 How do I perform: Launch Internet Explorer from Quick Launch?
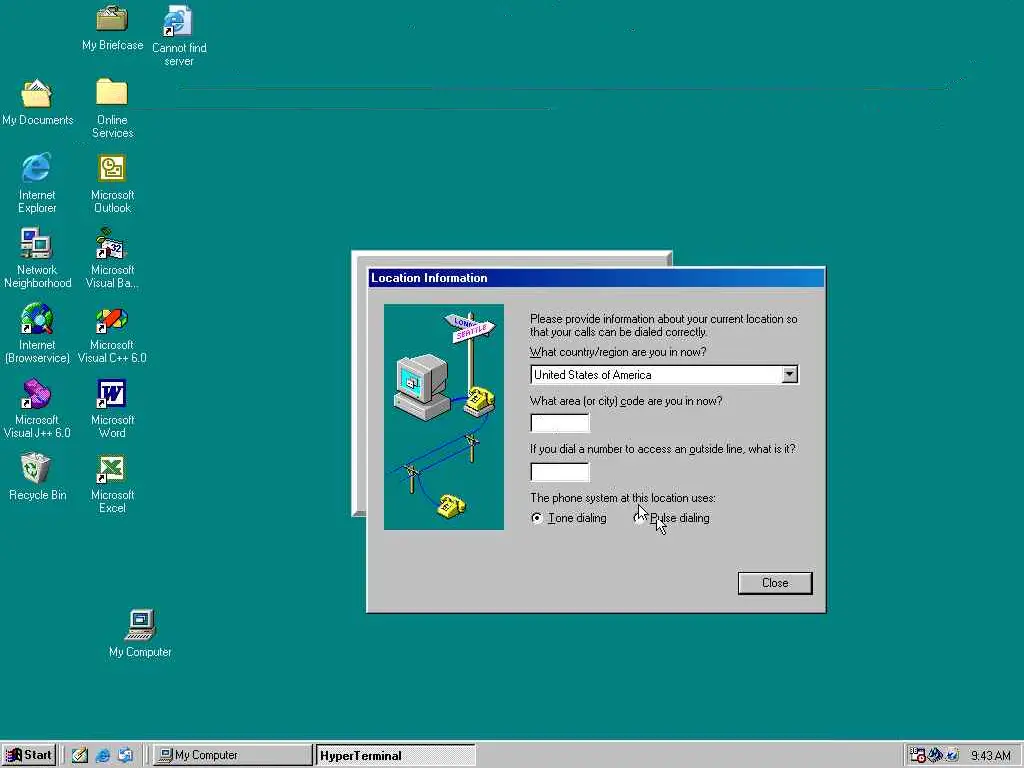[103, 755]
